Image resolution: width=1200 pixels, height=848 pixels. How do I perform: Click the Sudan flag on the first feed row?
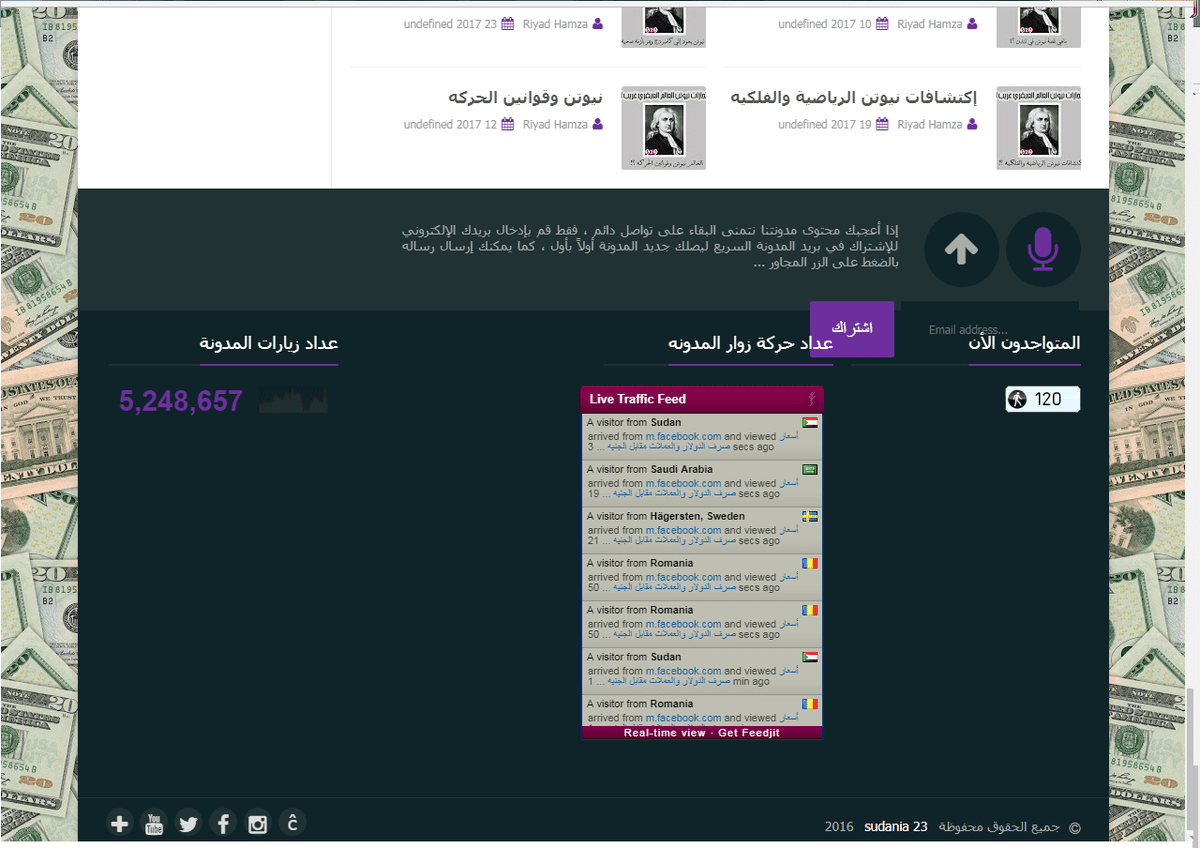(x=810, y=423)
